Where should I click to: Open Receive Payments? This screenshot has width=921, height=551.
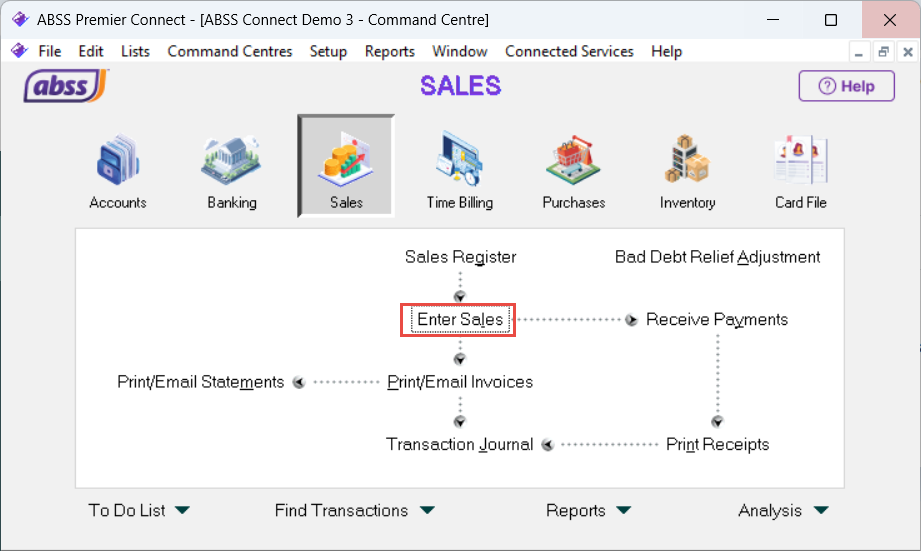click(x=716, y=320)
